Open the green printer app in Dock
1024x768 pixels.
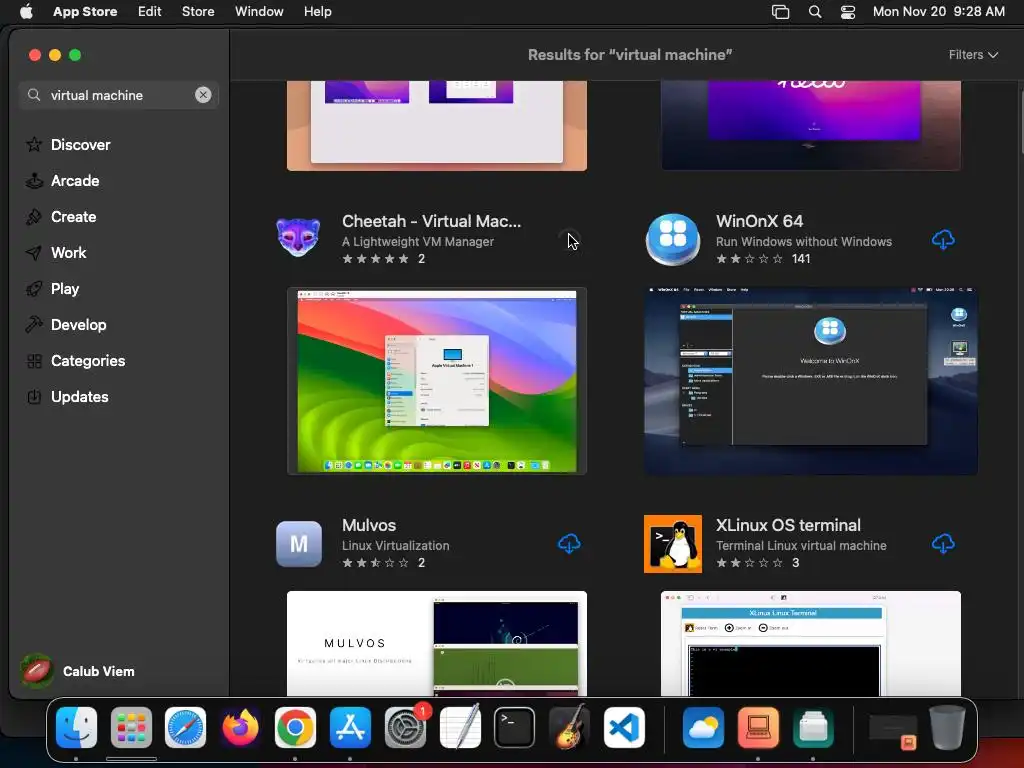coord(812,727)
